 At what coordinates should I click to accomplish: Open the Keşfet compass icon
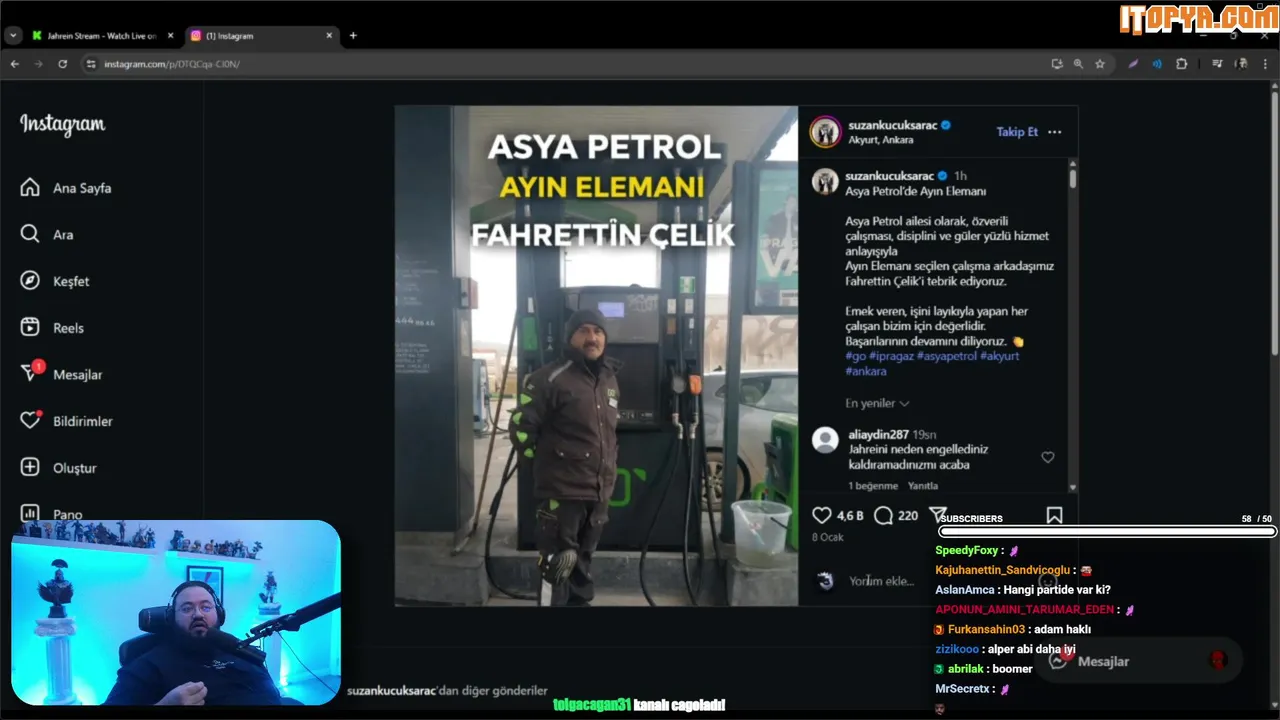[30, 281]
